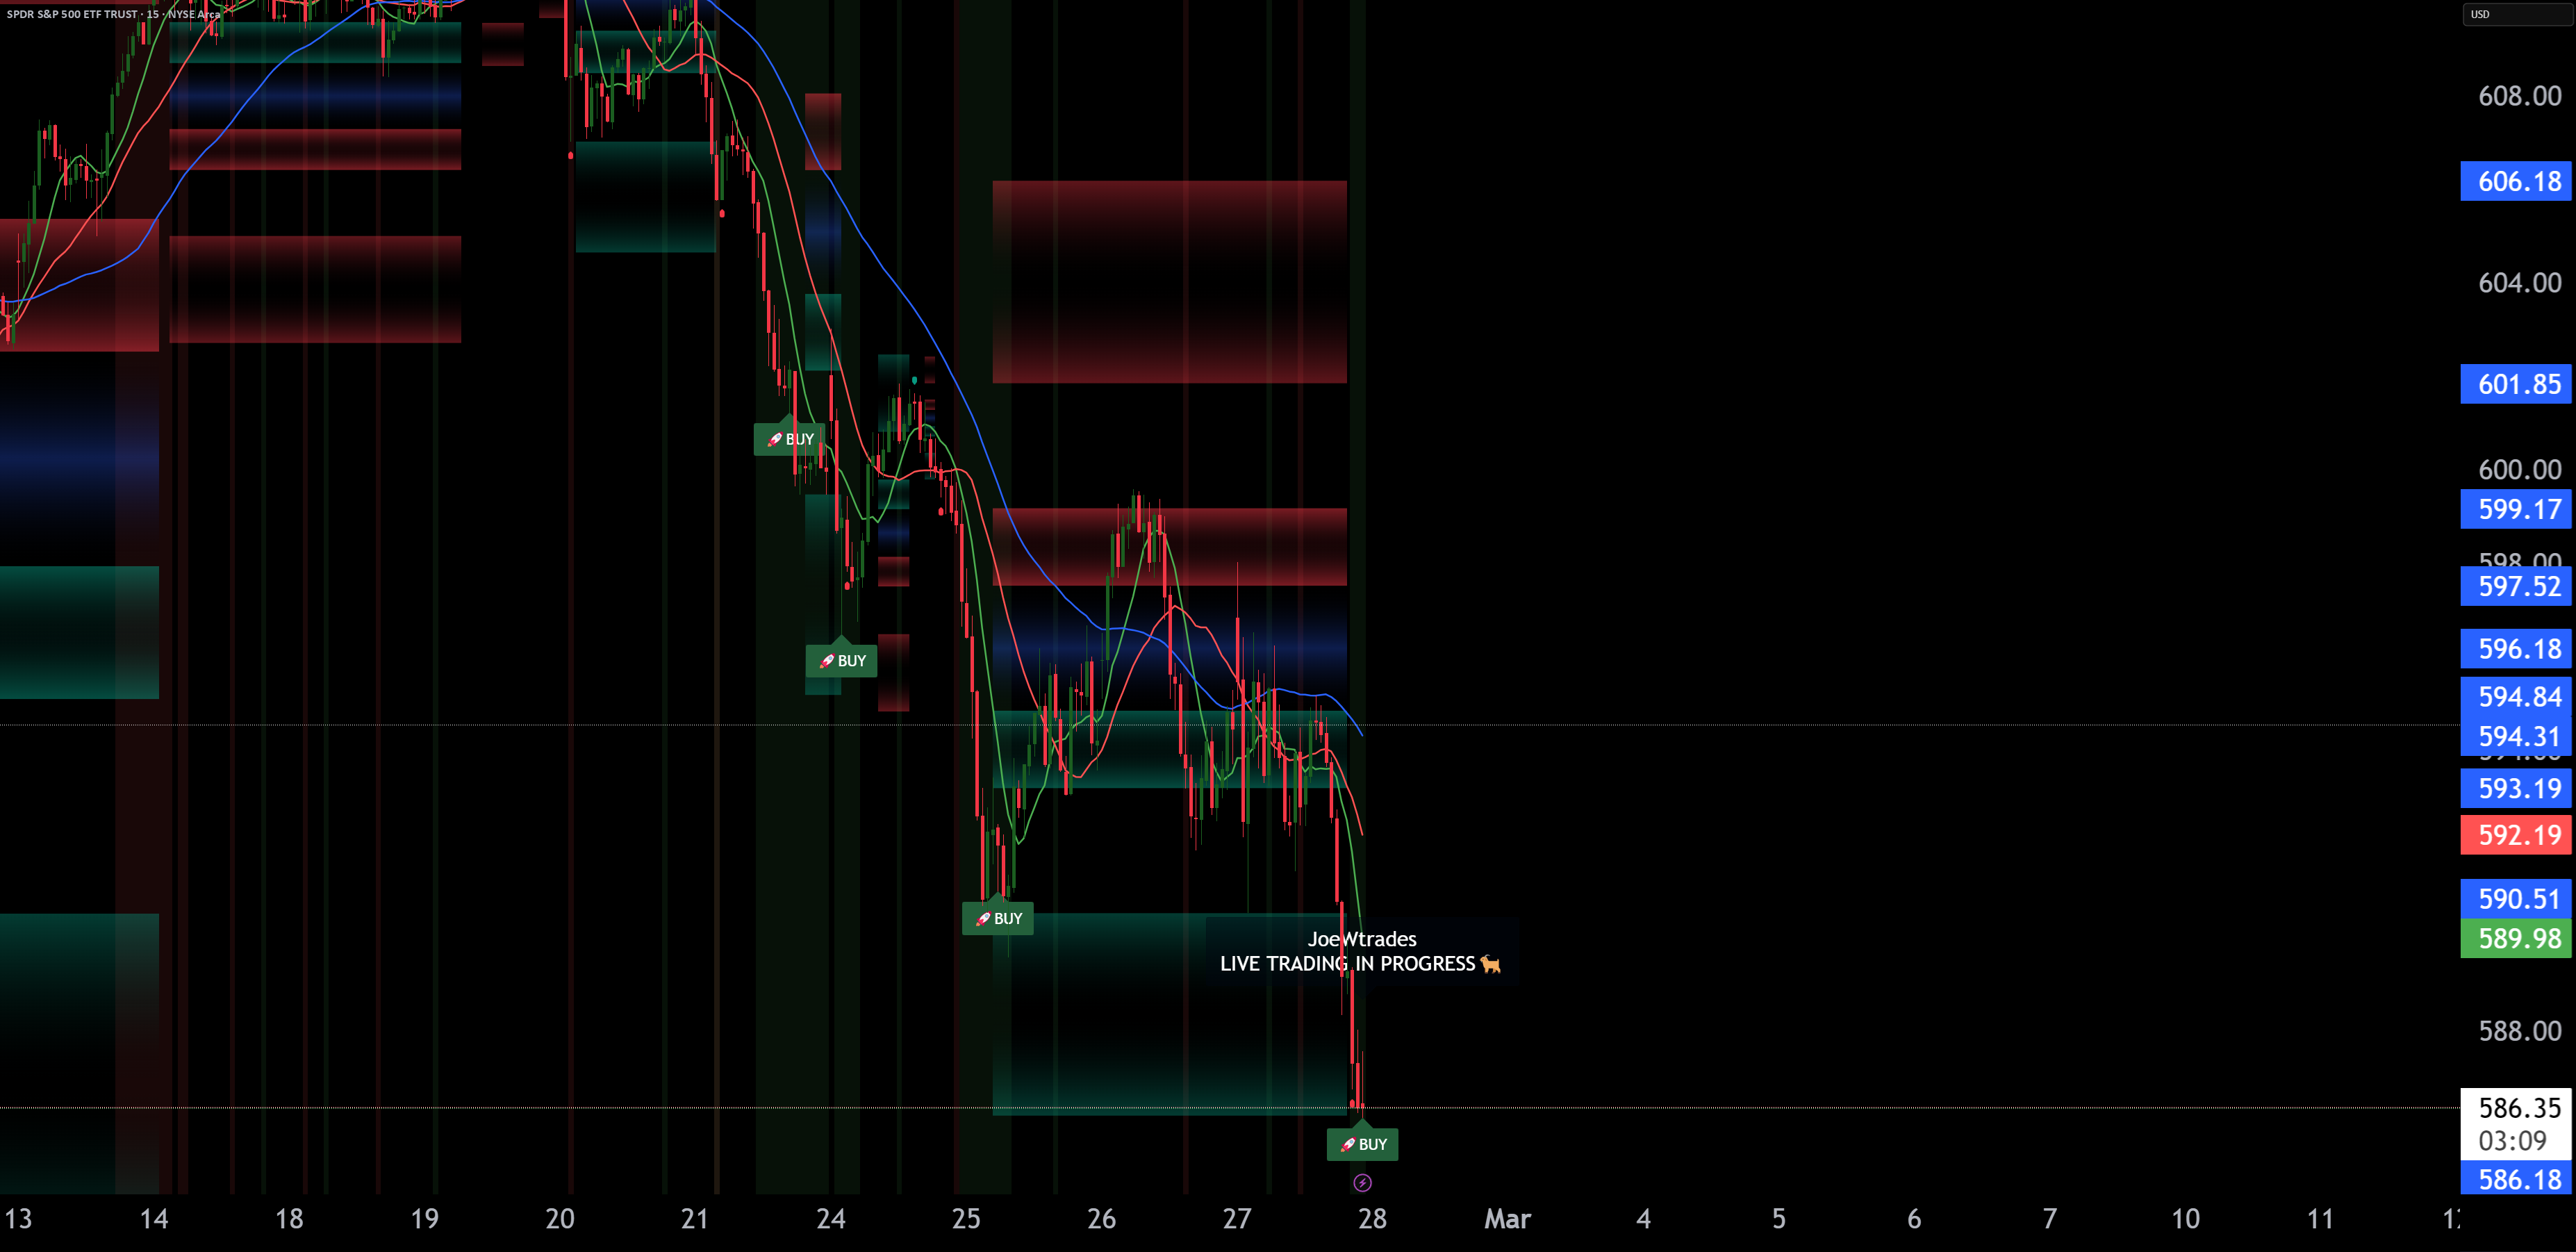2576x1252 pixels.
Task: Click the 608.00 price scale value
Action: tap(2519, 96)
